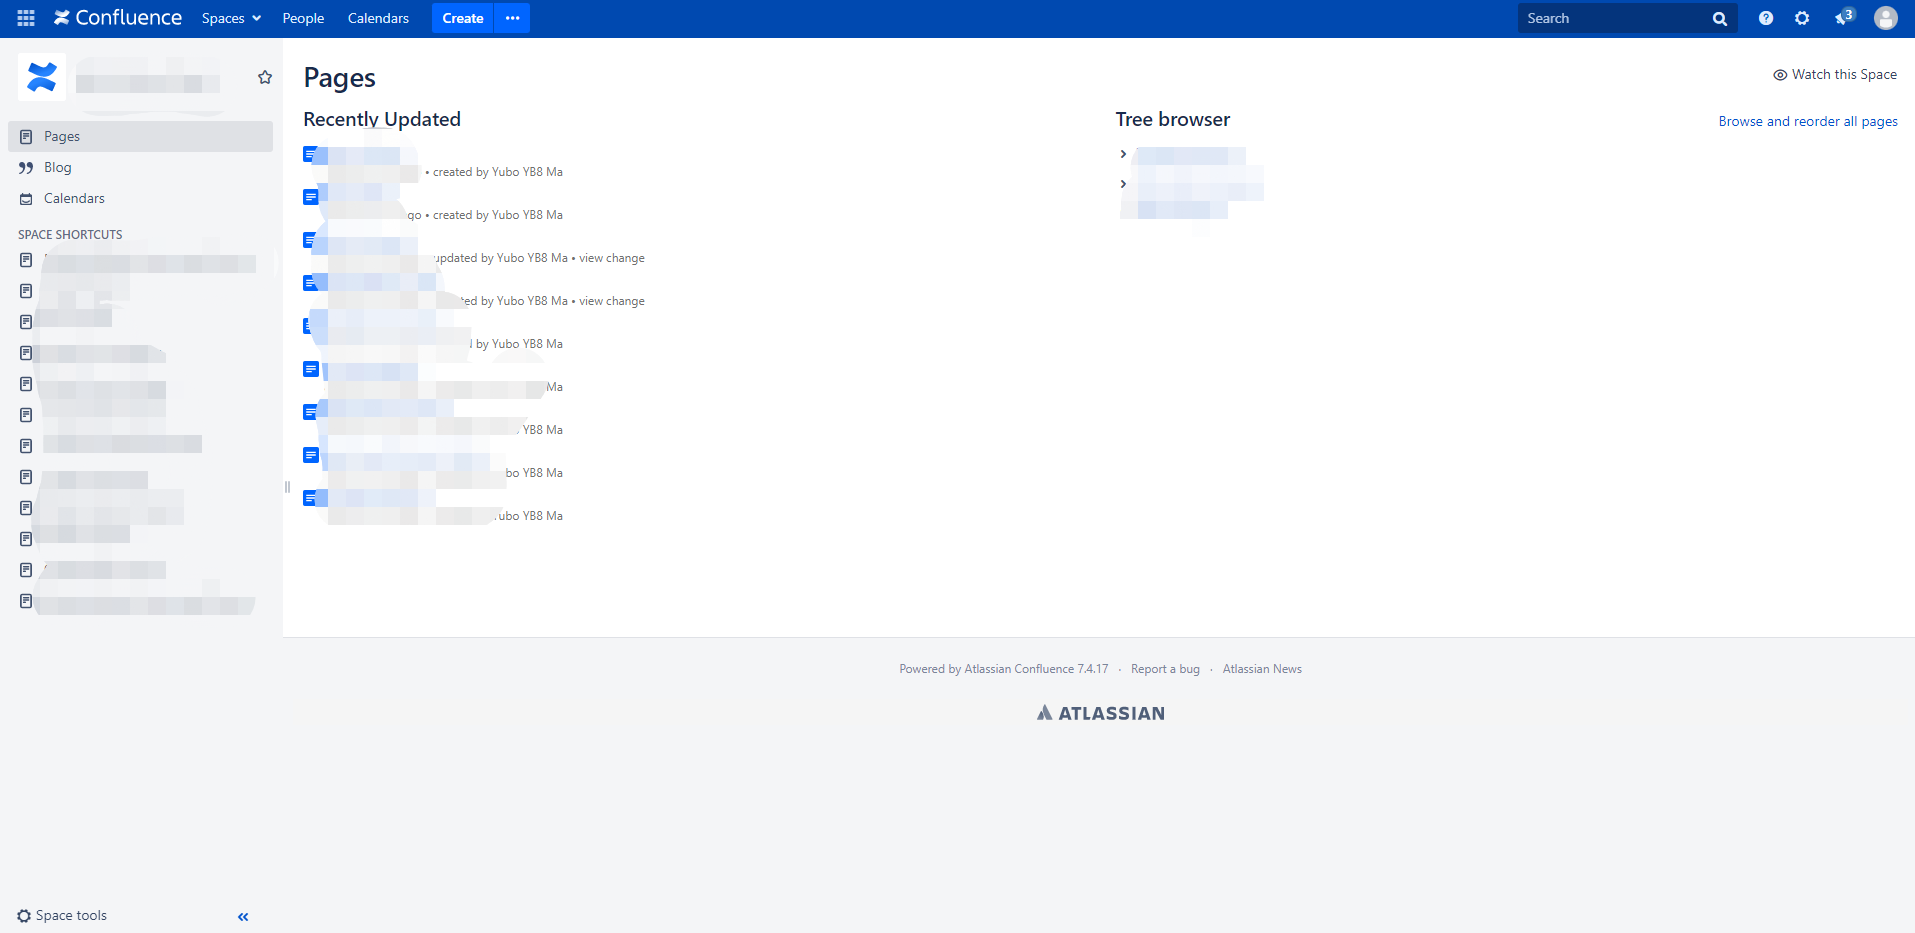Click the Confluence logo in header
Screen dimensions: 1915x933
pos(118,18)
